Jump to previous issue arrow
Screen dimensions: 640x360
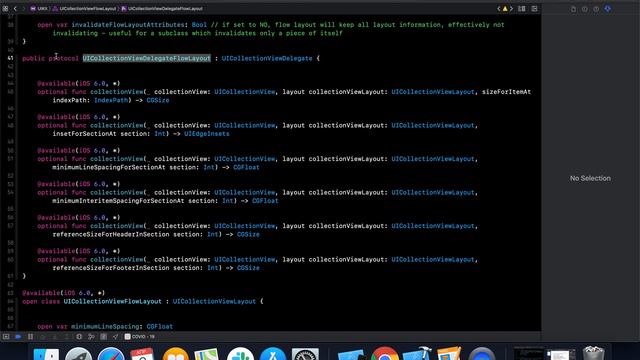pos(498,9)
